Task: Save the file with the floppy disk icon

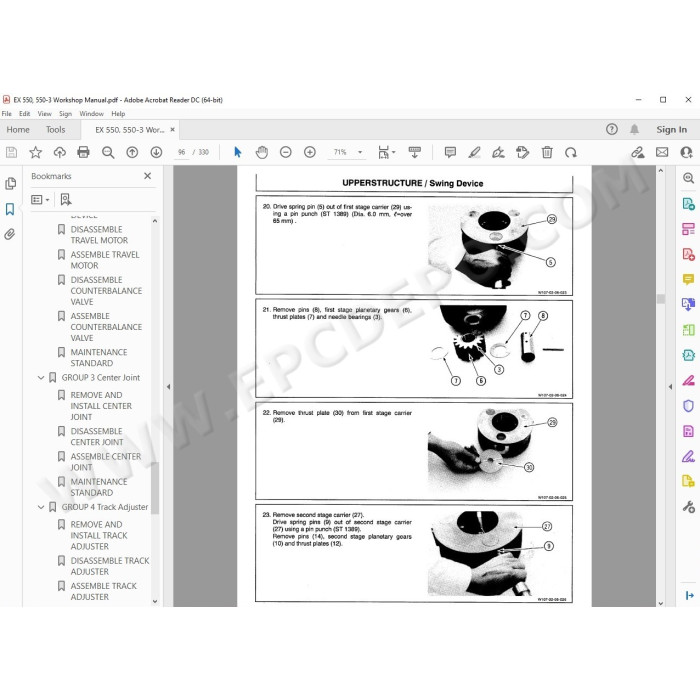Action: coord(12,152)
